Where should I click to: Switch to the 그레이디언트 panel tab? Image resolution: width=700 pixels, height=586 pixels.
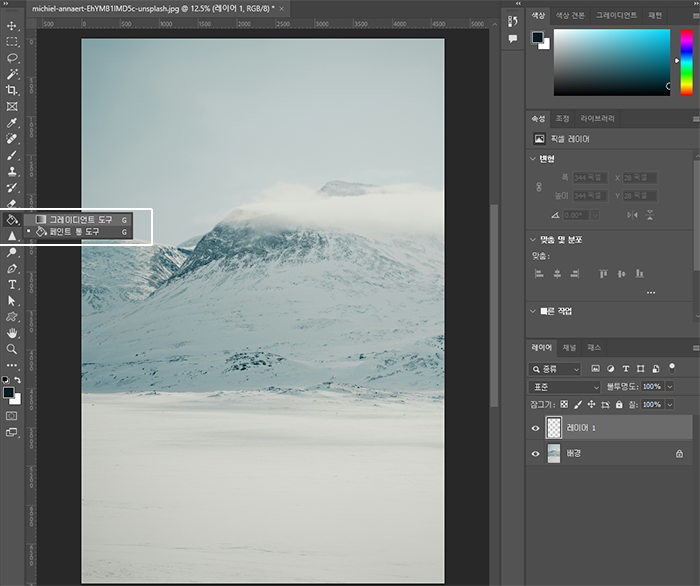(x=616, y=15)
